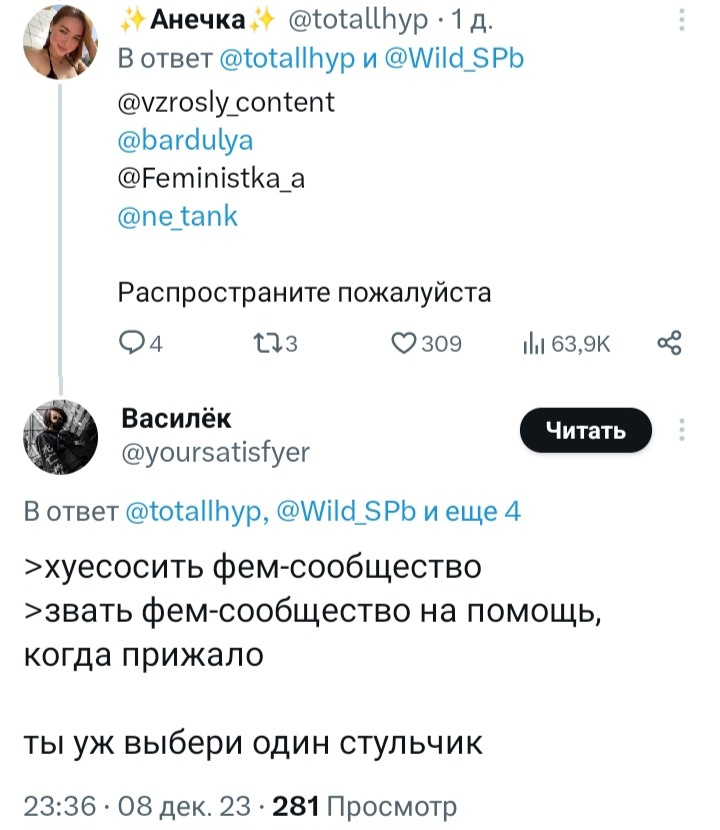Screen dimensions: 720x830
Task: Open more options on Василёк's tweet
Action: coord(682,430)
